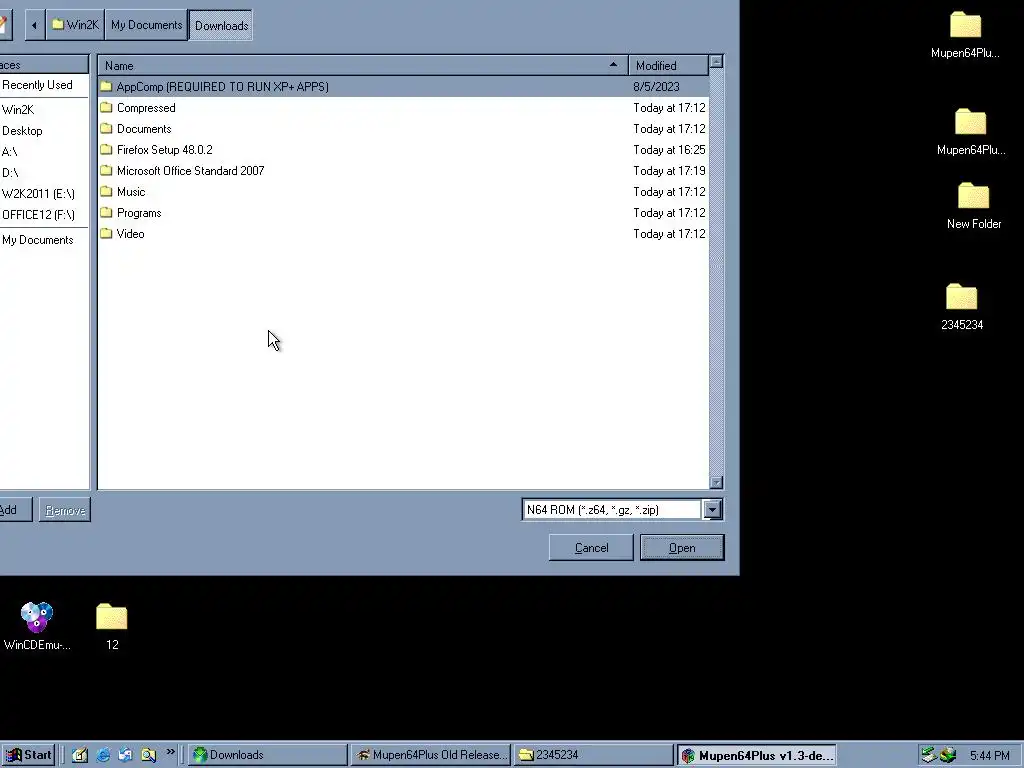
Task: Click the WinCDEmu desktop icon
Action: pyautogui.click(x=37, y=616)
